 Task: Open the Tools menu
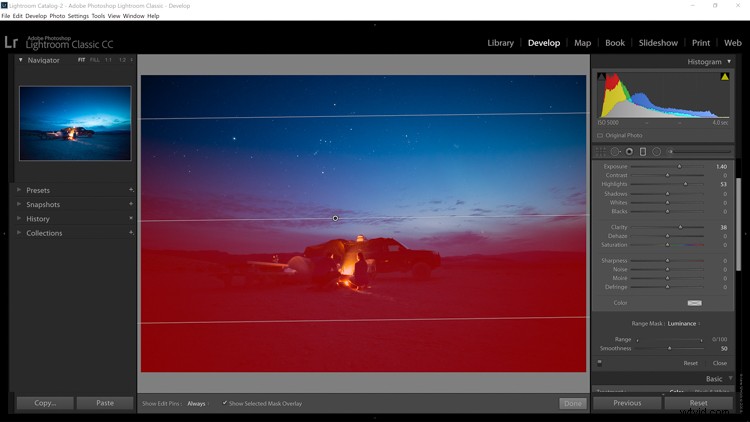[x=98, y=16]
